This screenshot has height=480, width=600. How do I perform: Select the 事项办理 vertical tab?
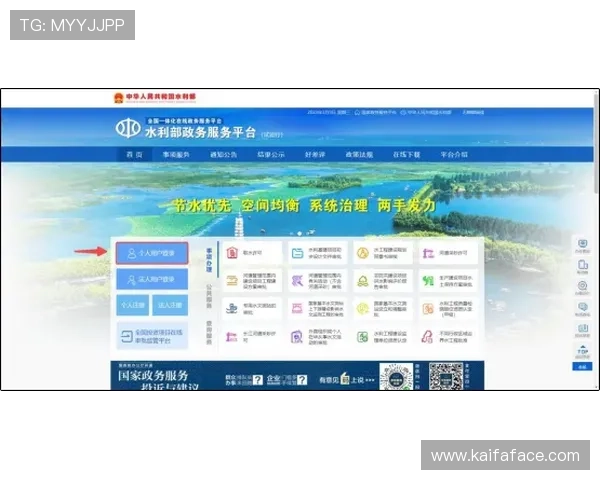209,260
